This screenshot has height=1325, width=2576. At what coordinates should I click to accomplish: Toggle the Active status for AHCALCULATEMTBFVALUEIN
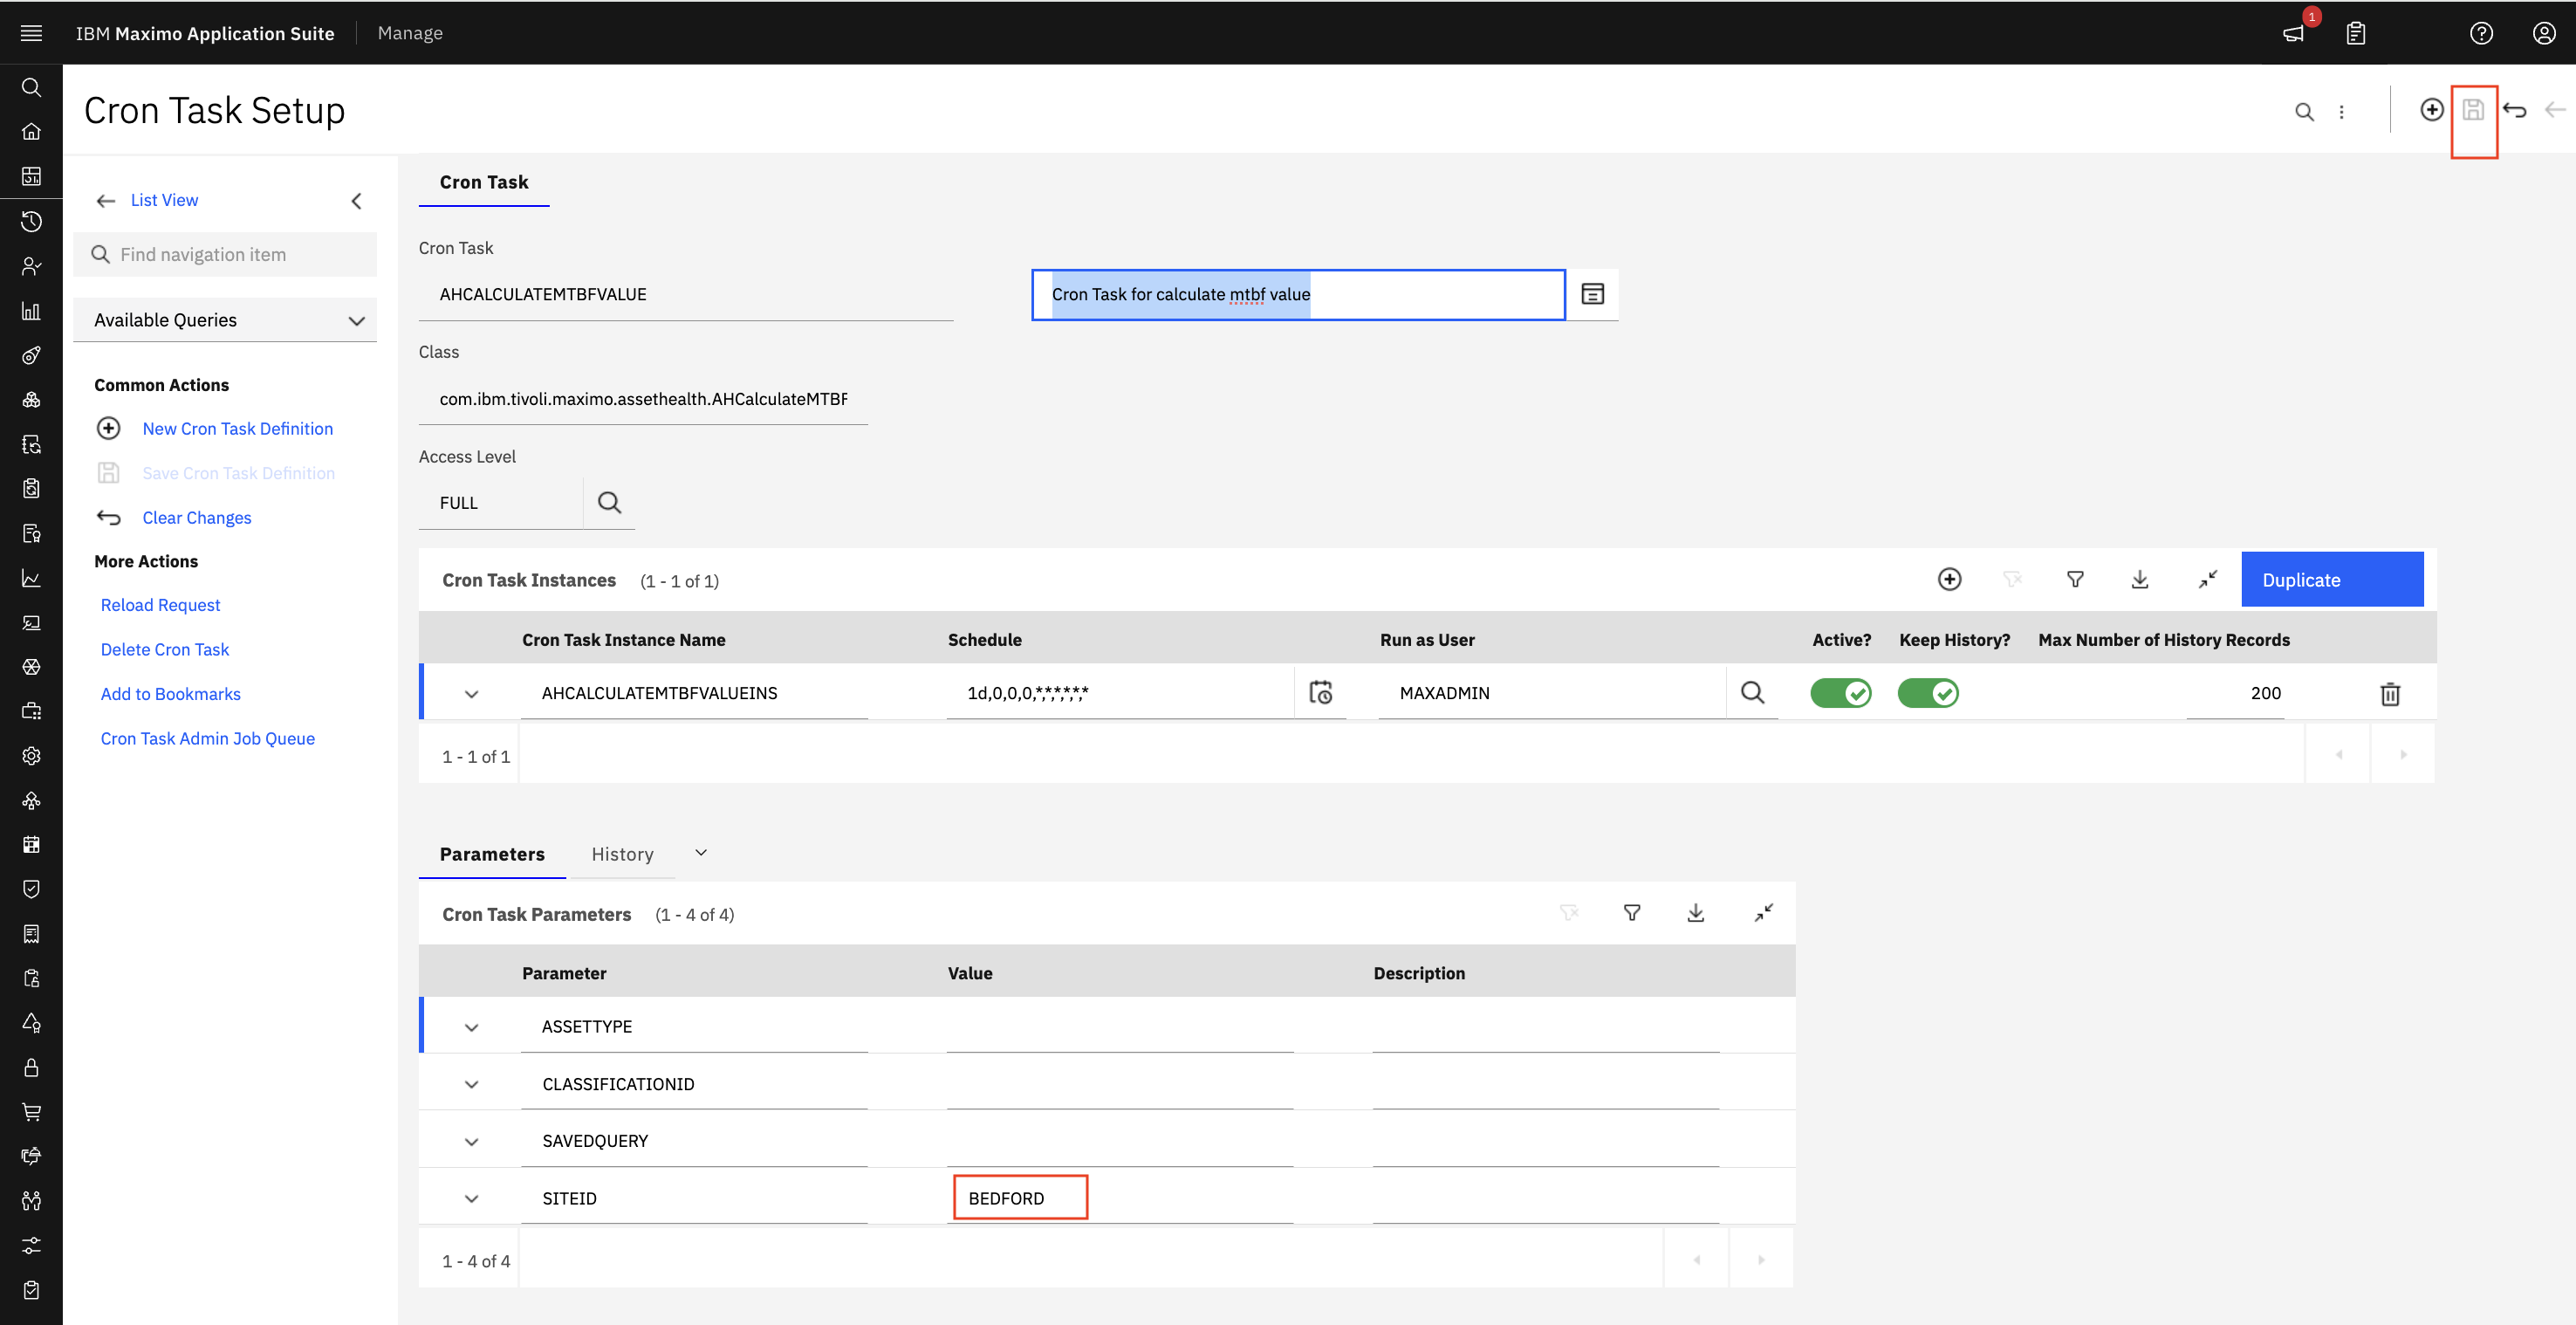1840,693
